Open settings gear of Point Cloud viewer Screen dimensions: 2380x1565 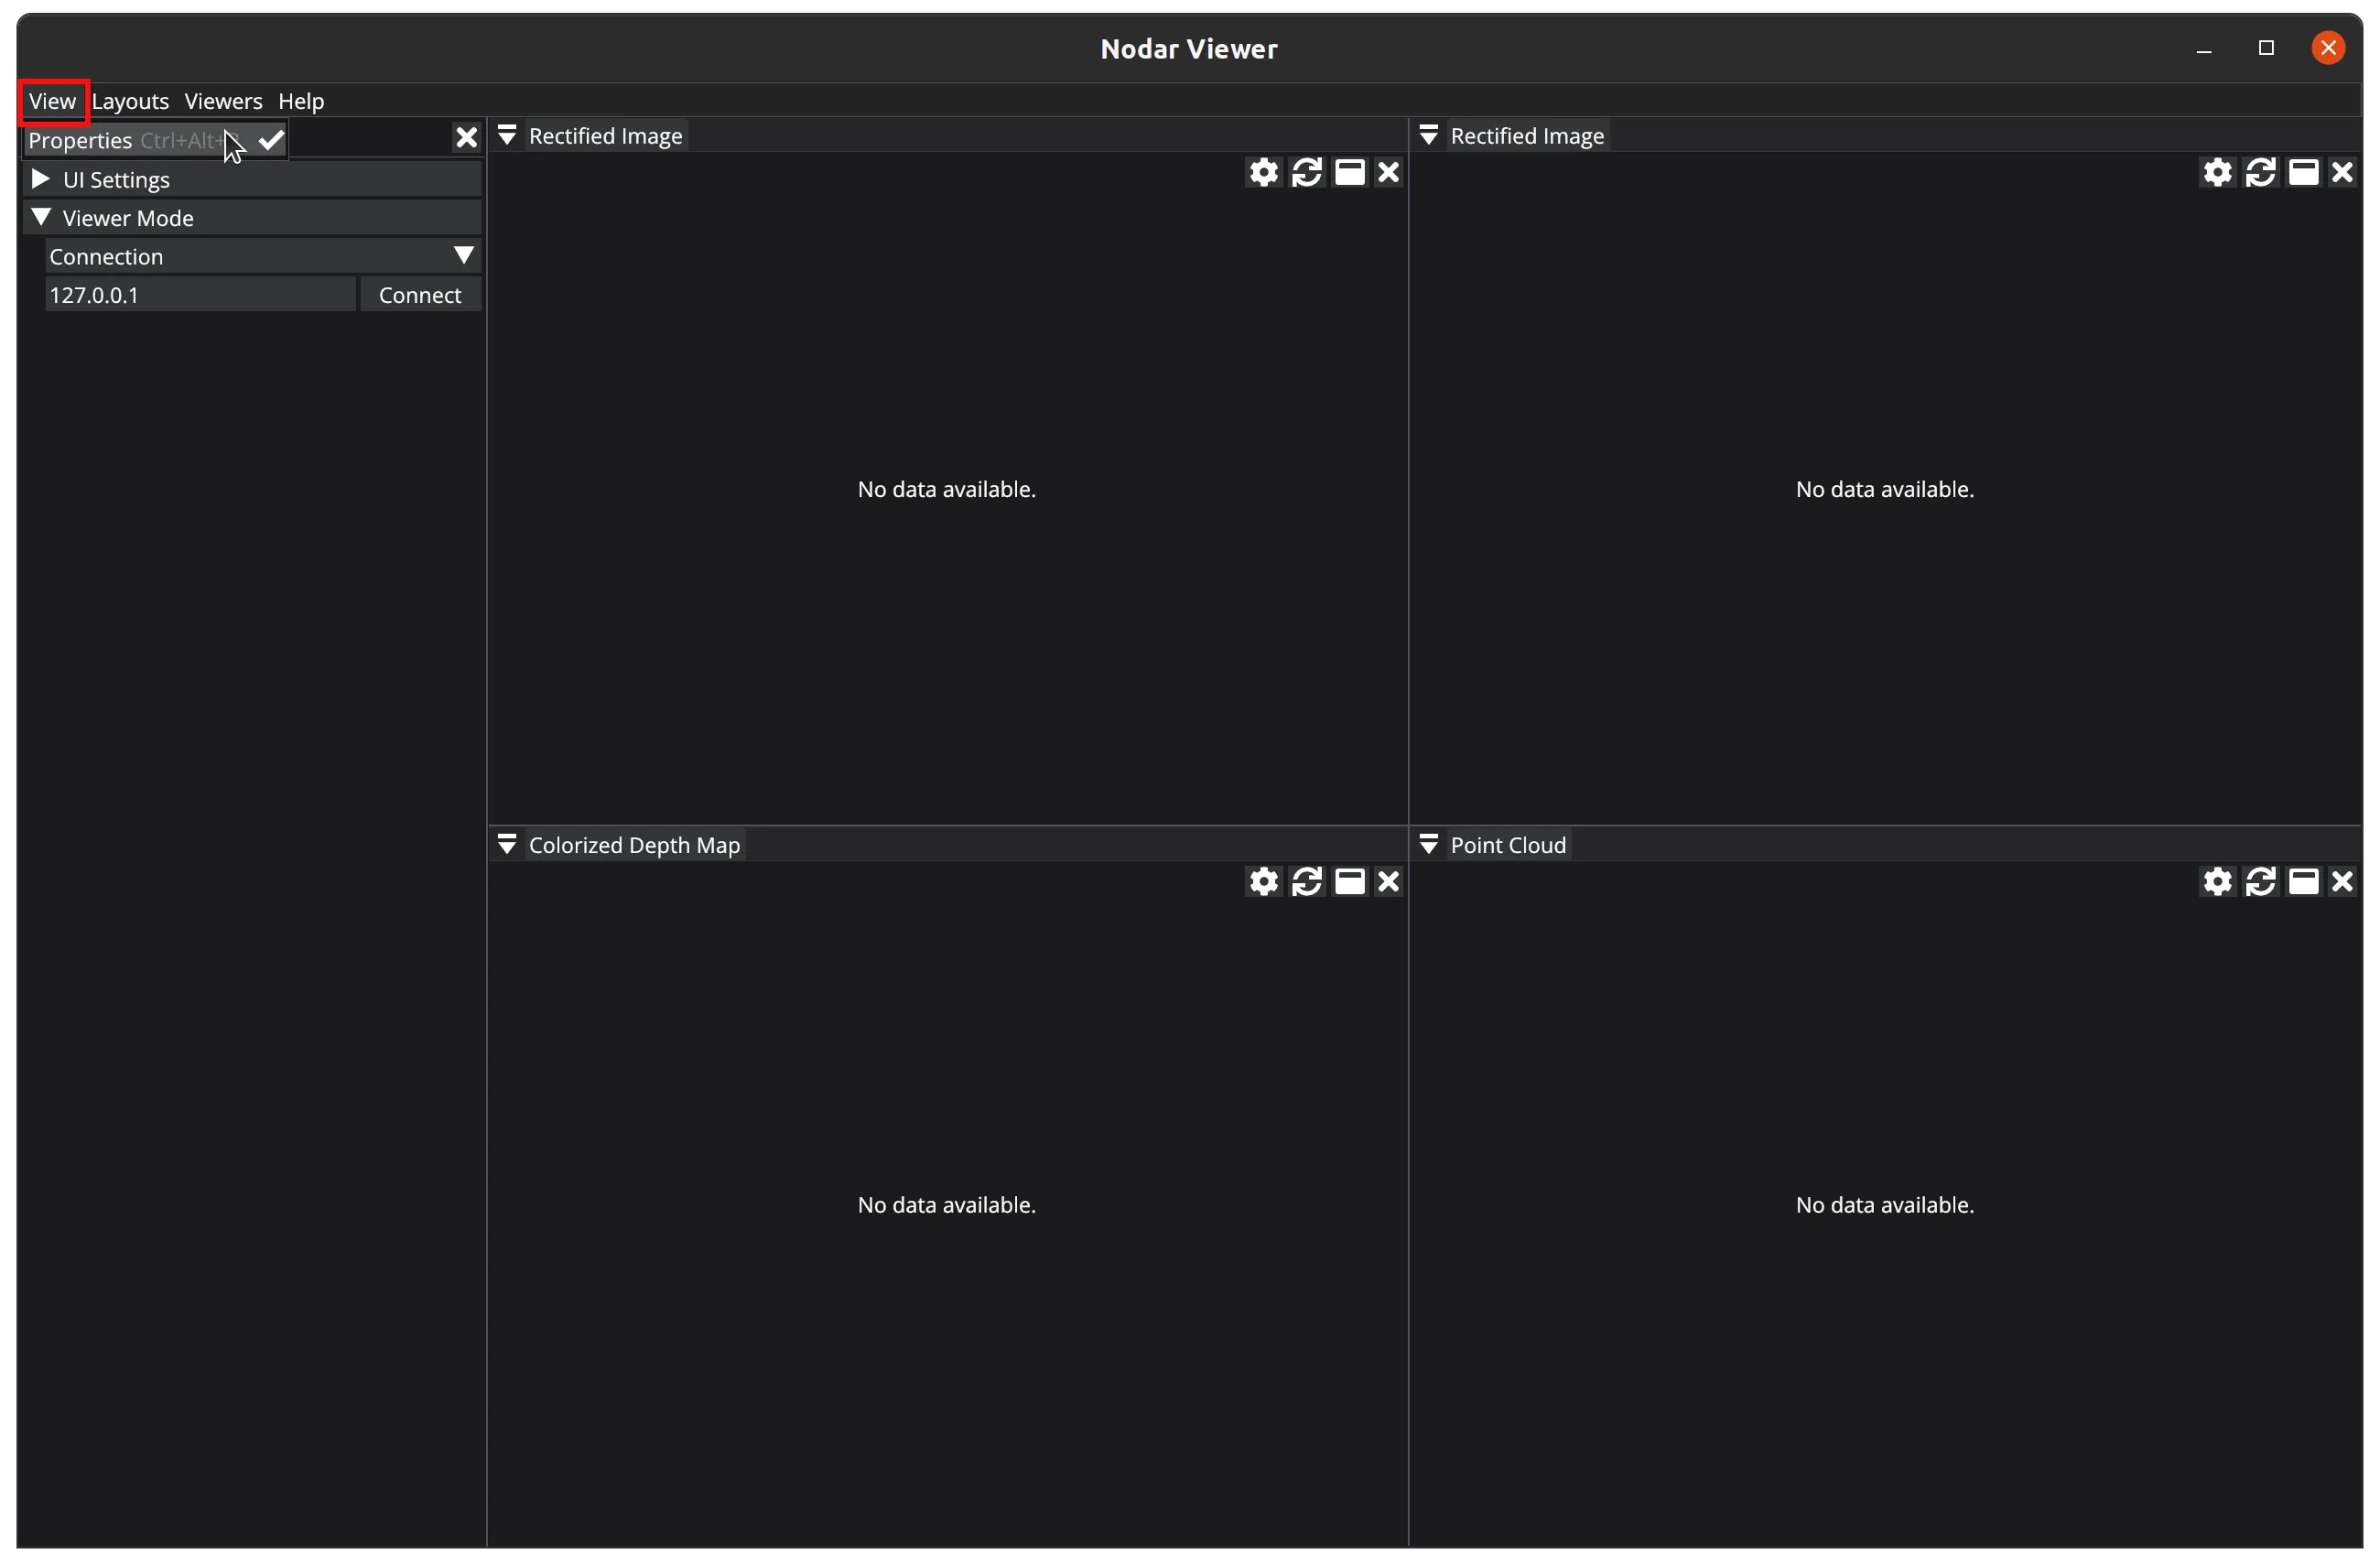(2217, 881)
